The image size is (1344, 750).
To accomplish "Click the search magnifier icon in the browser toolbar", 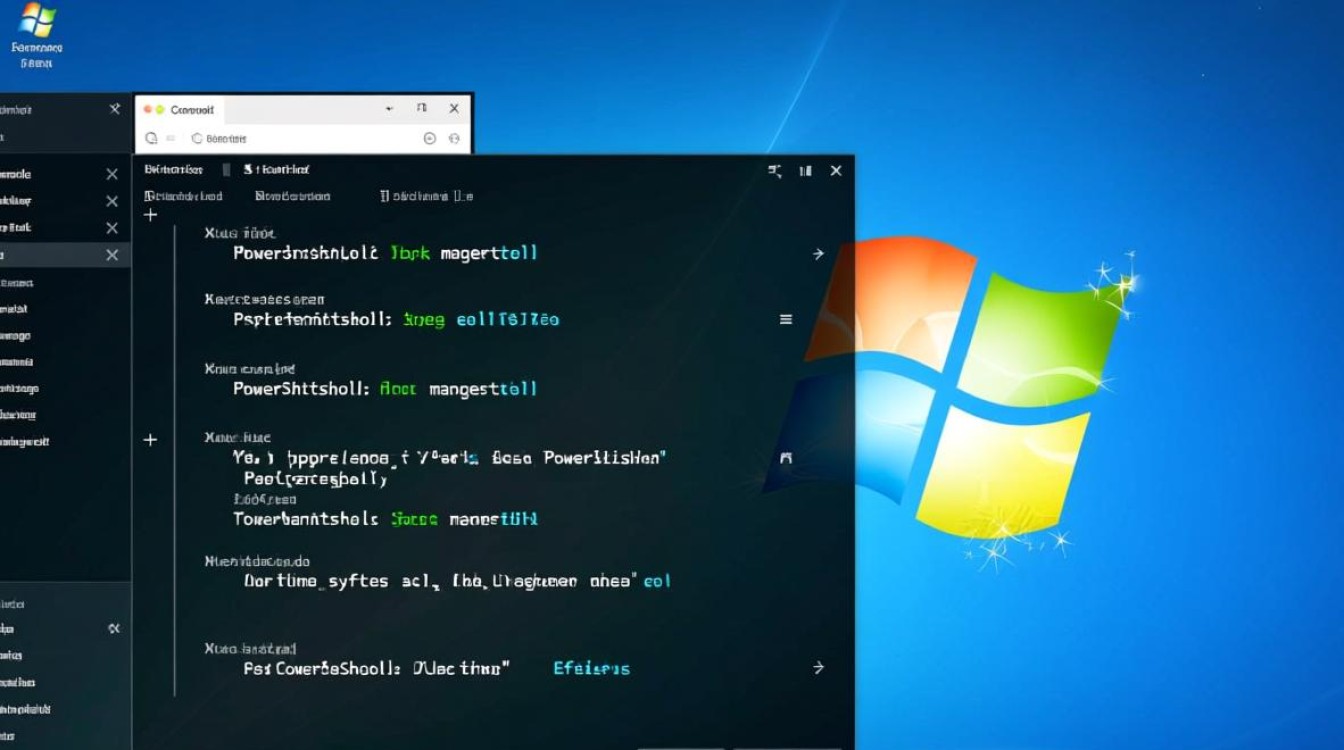I will click(152, 137).
